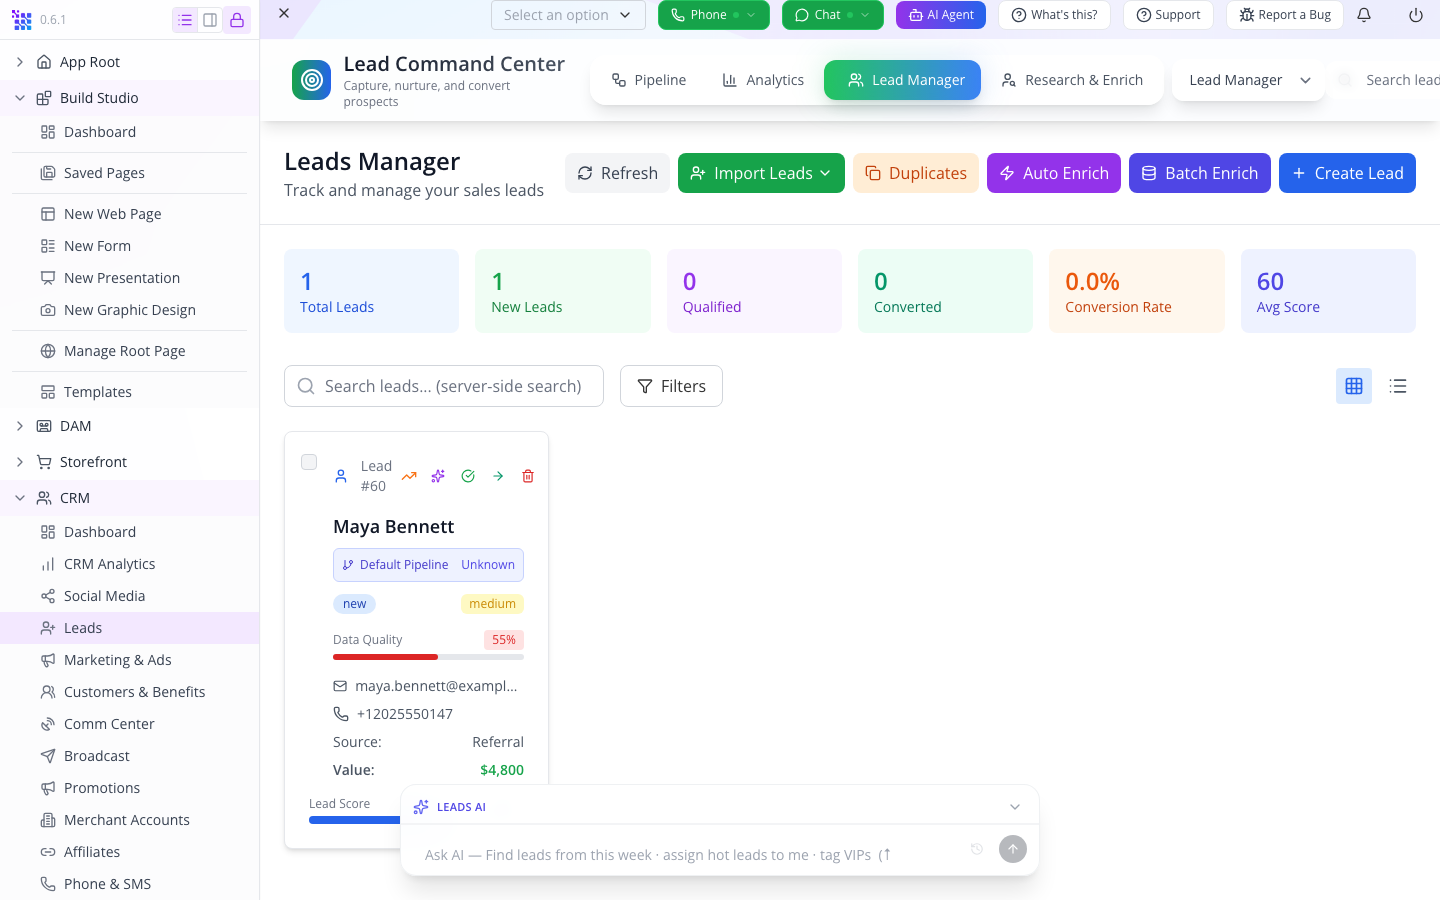Viewport: 1440px width, 900px height.
Task: Open the Lead Manager view selector
Action: pos(1249,80)
